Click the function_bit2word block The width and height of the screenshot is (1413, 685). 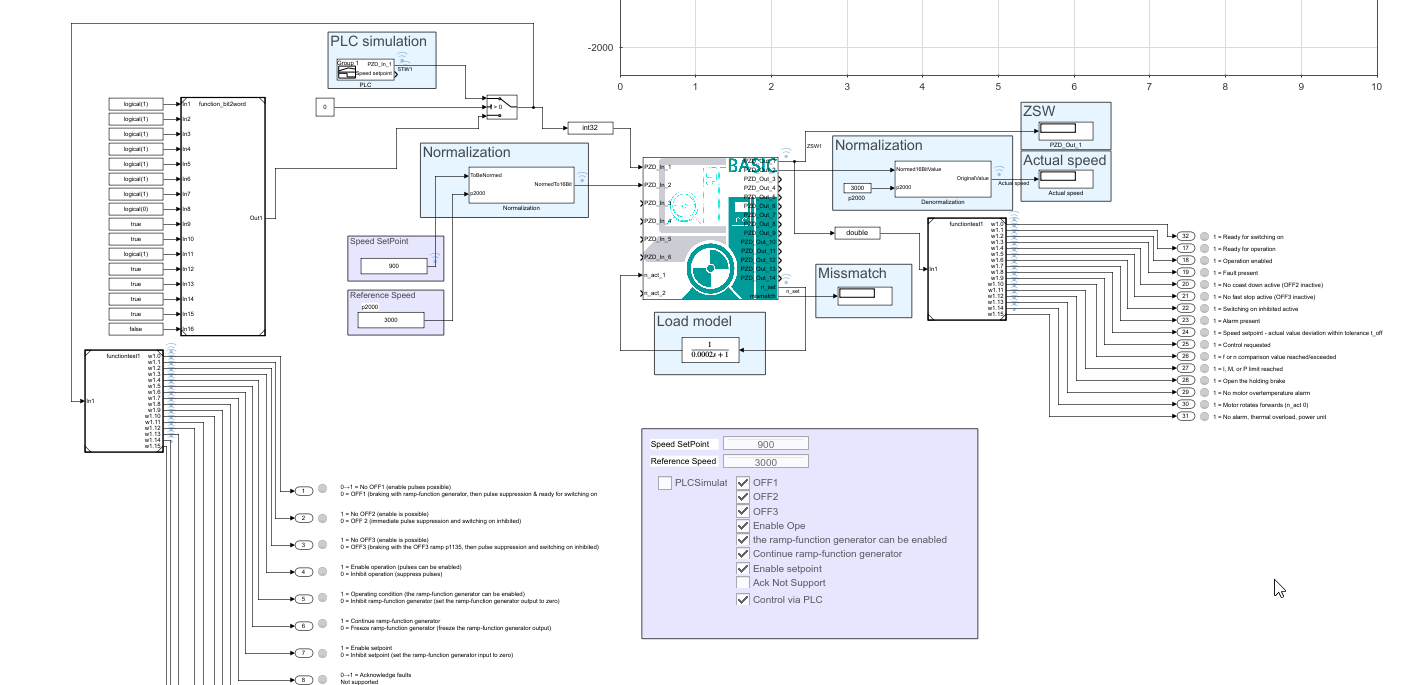coord(222,216)
